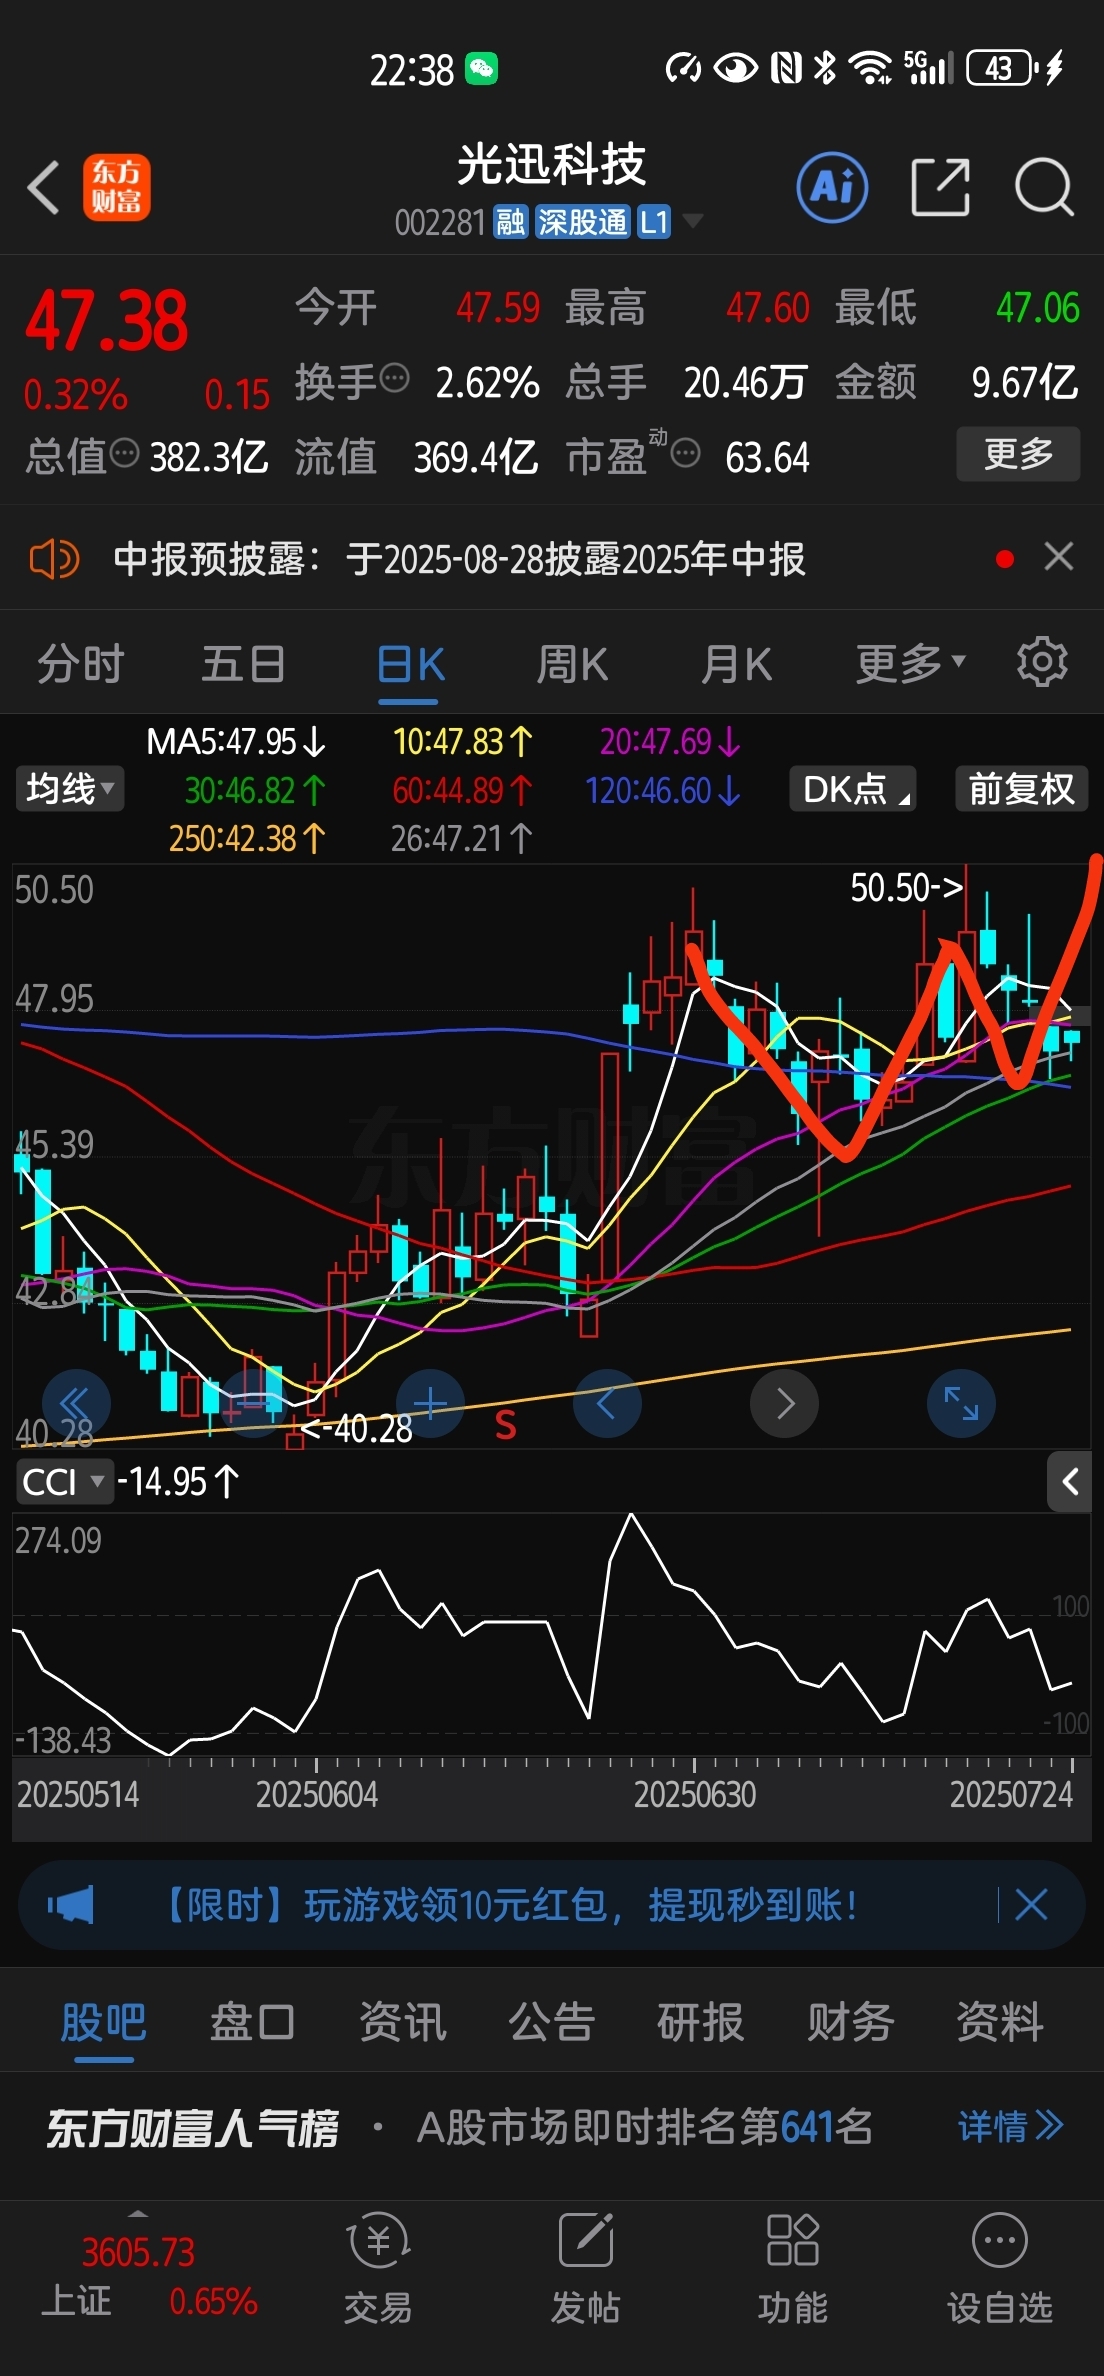Close the 红包 promo banner

(x=1031, y=1905)
